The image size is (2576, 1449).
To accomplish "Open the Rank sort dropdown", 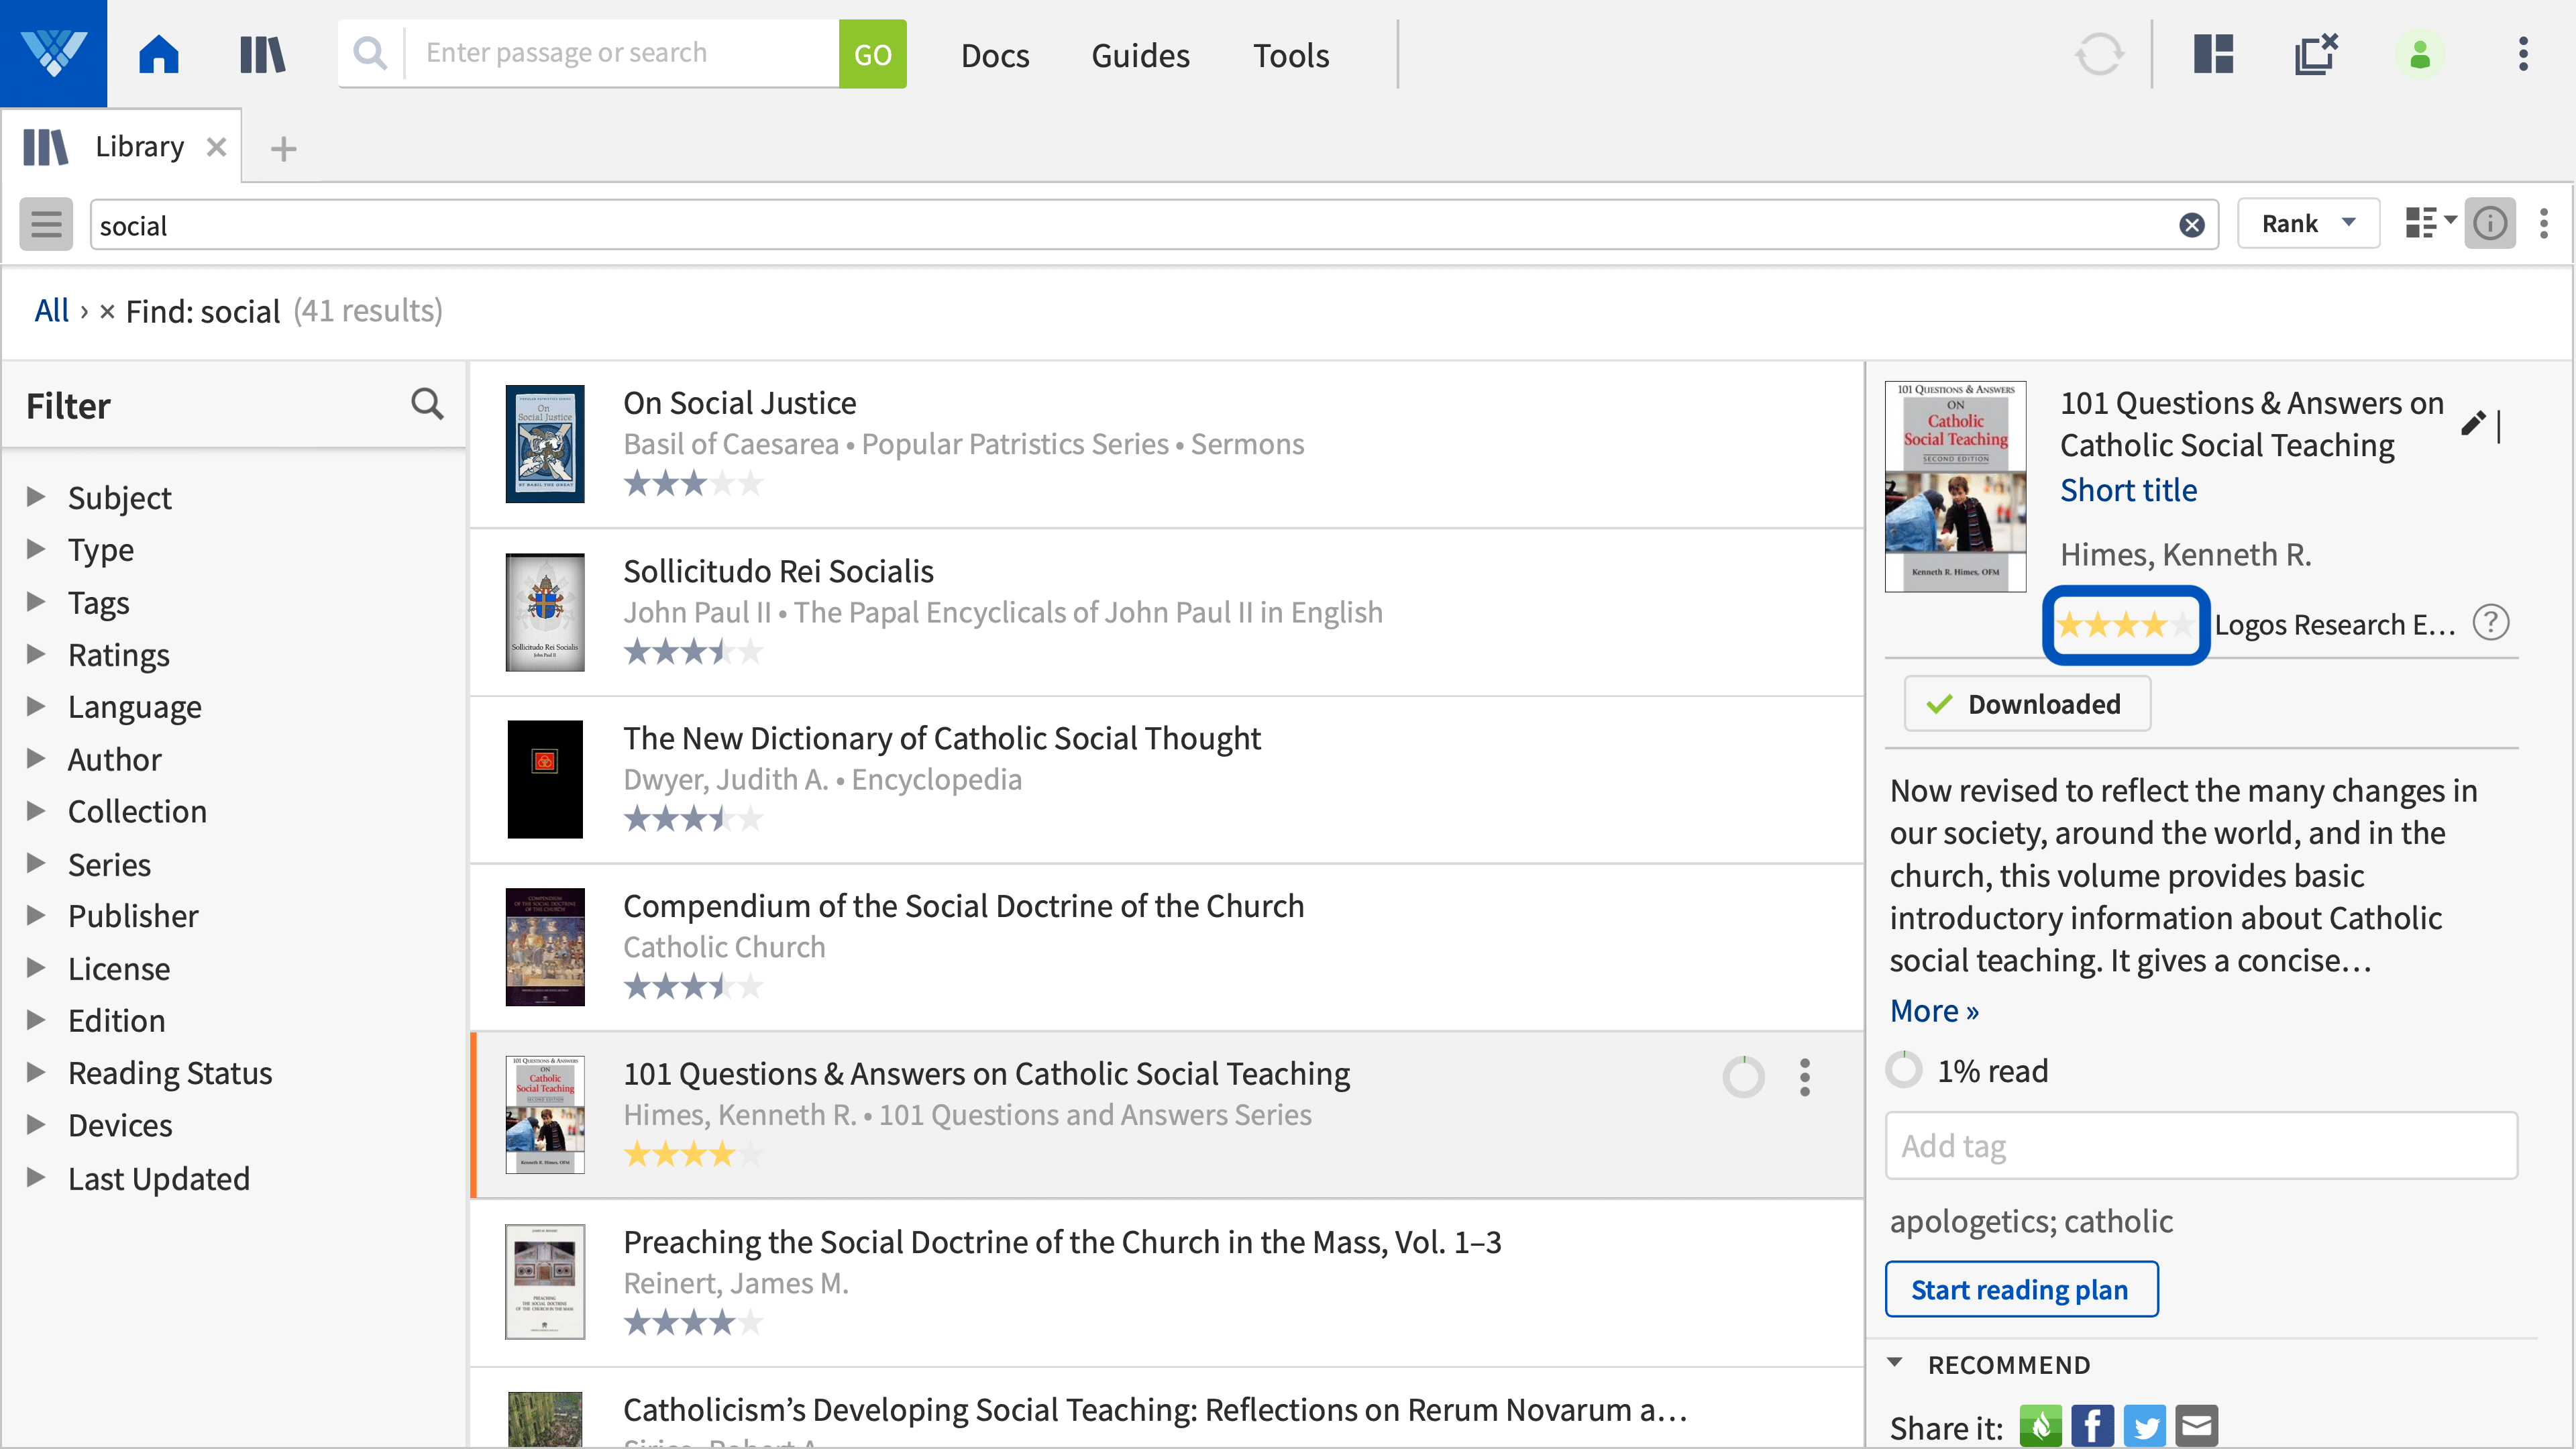I will tap(2308, 224).
